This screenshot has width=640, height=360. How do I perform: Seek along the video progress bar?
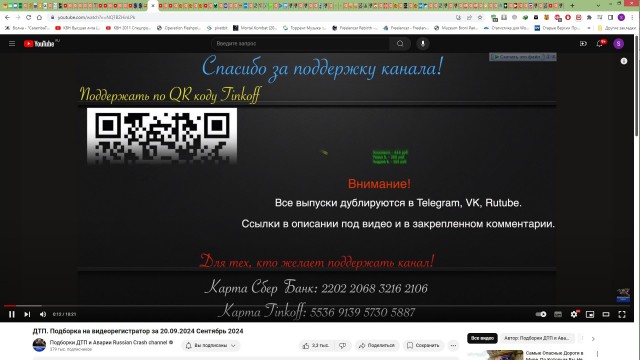click(317, 305)
